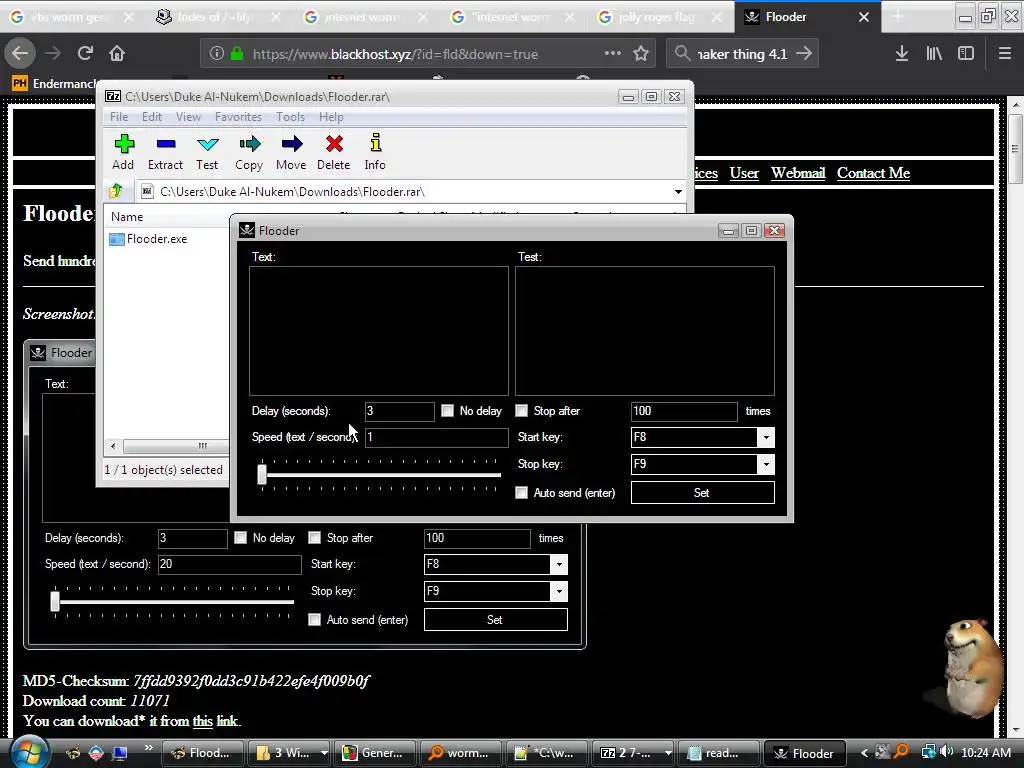Bookmark this page with the star
This screenshot has height=768, width=1024.
[x=641, y=54]
